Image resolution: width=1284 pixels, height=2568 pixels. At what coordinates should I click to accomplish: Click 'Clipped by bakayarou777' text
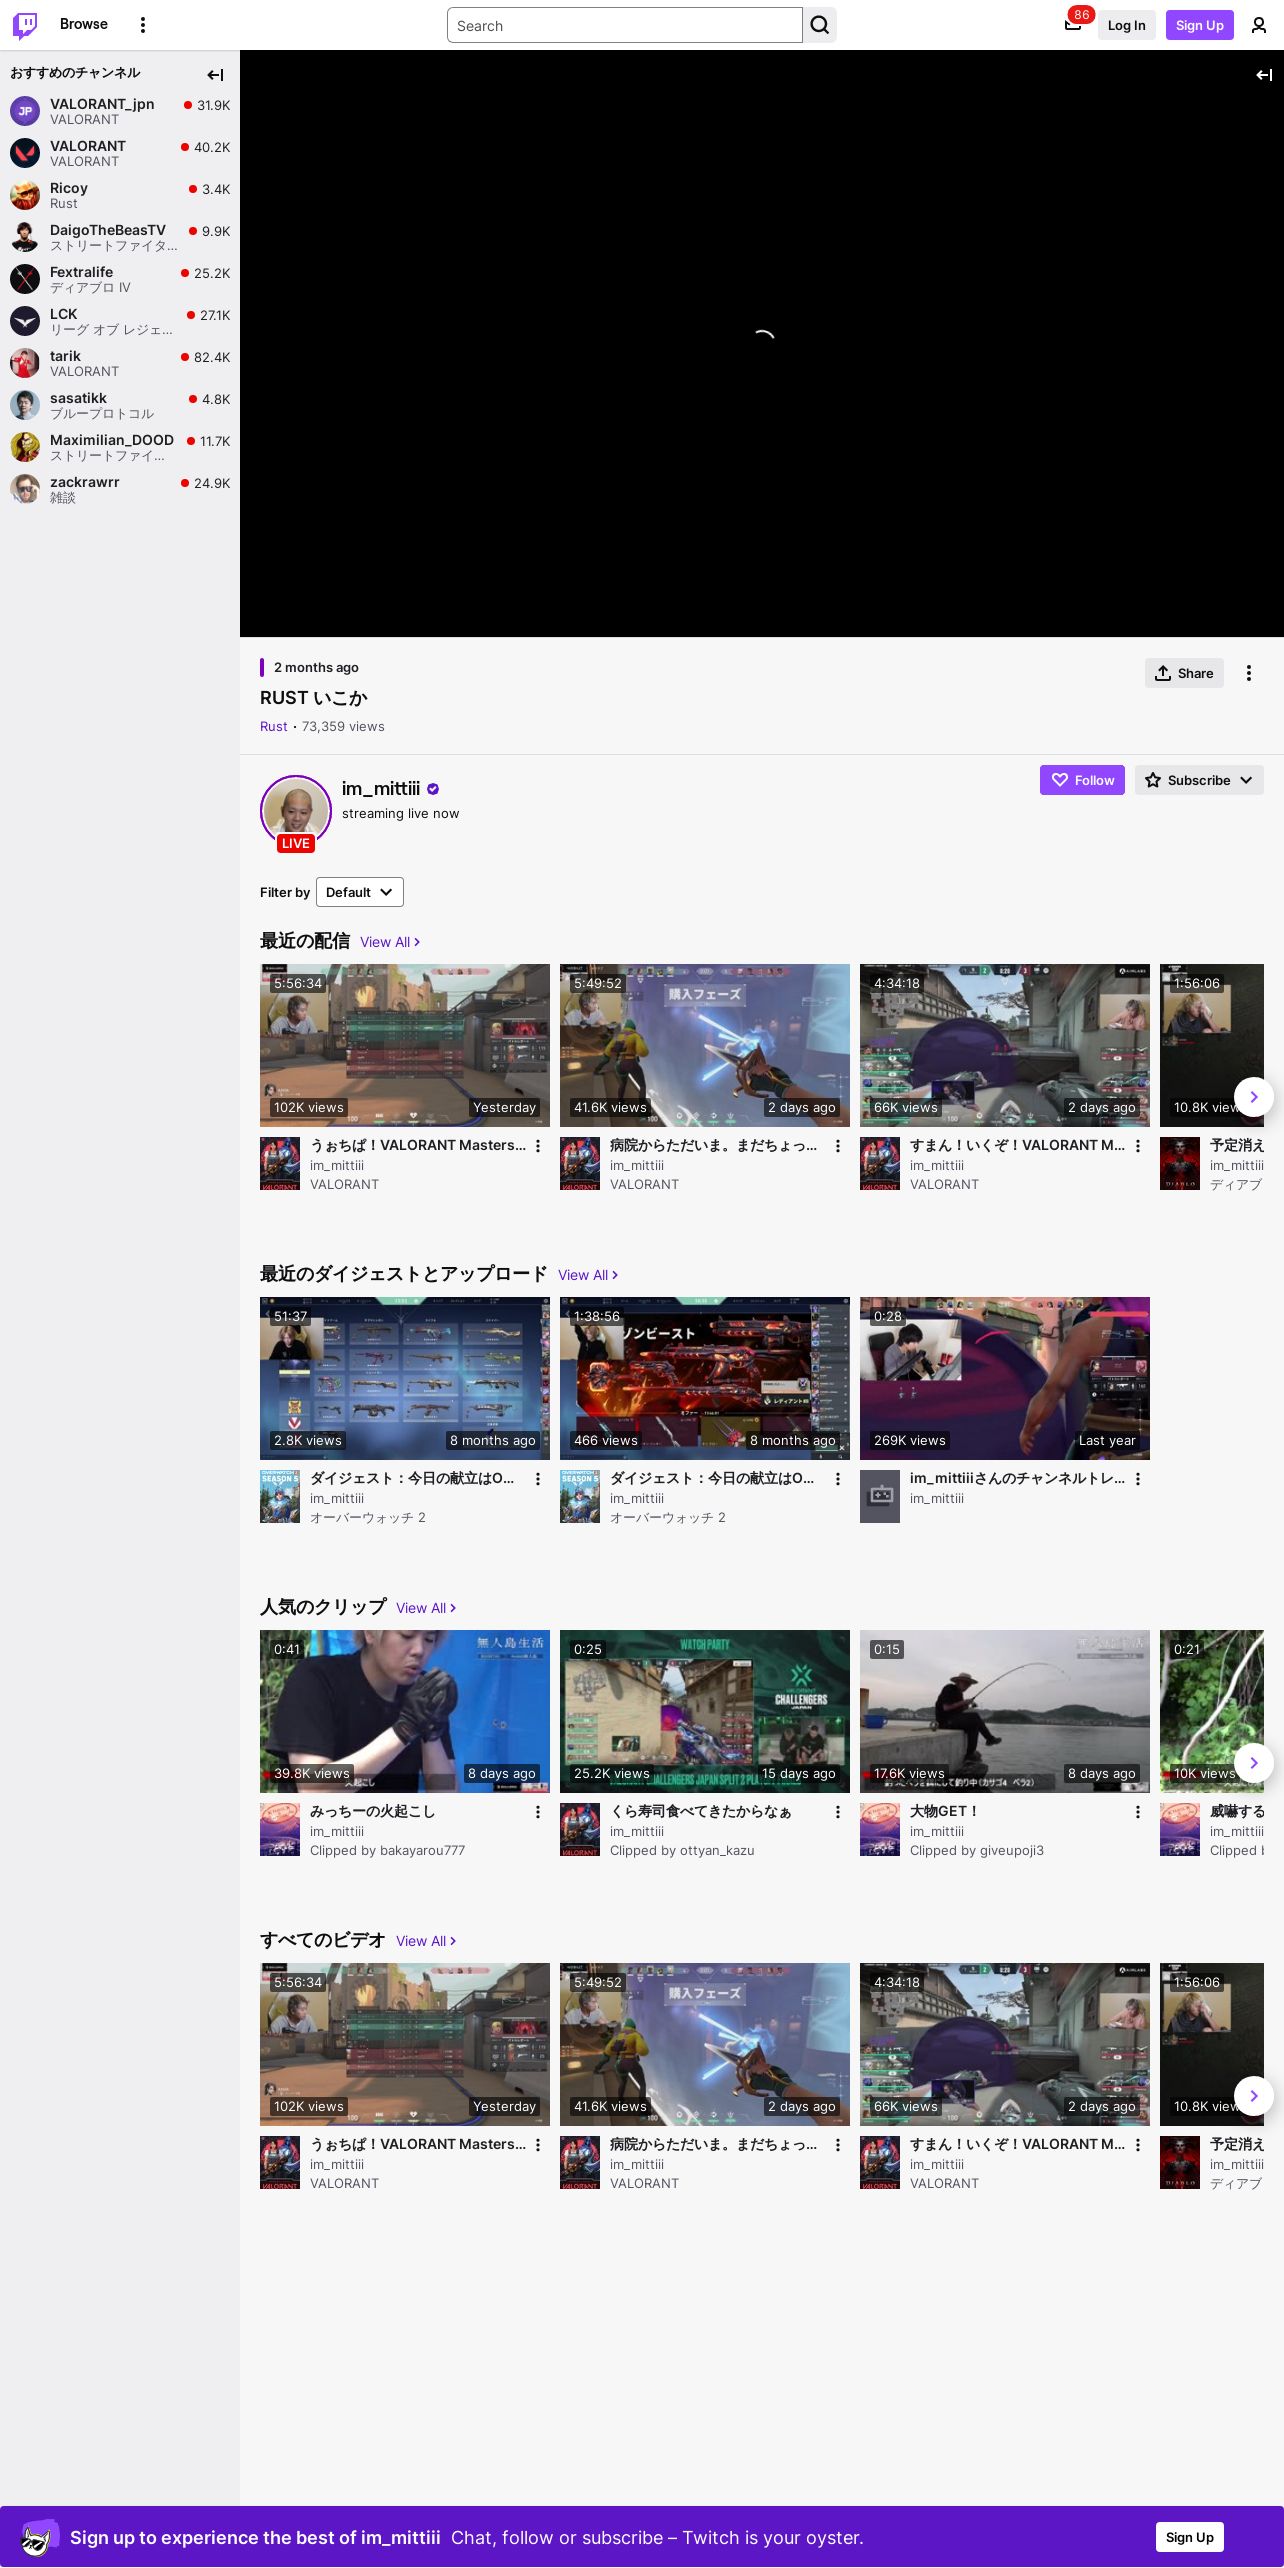point(387,1851)
